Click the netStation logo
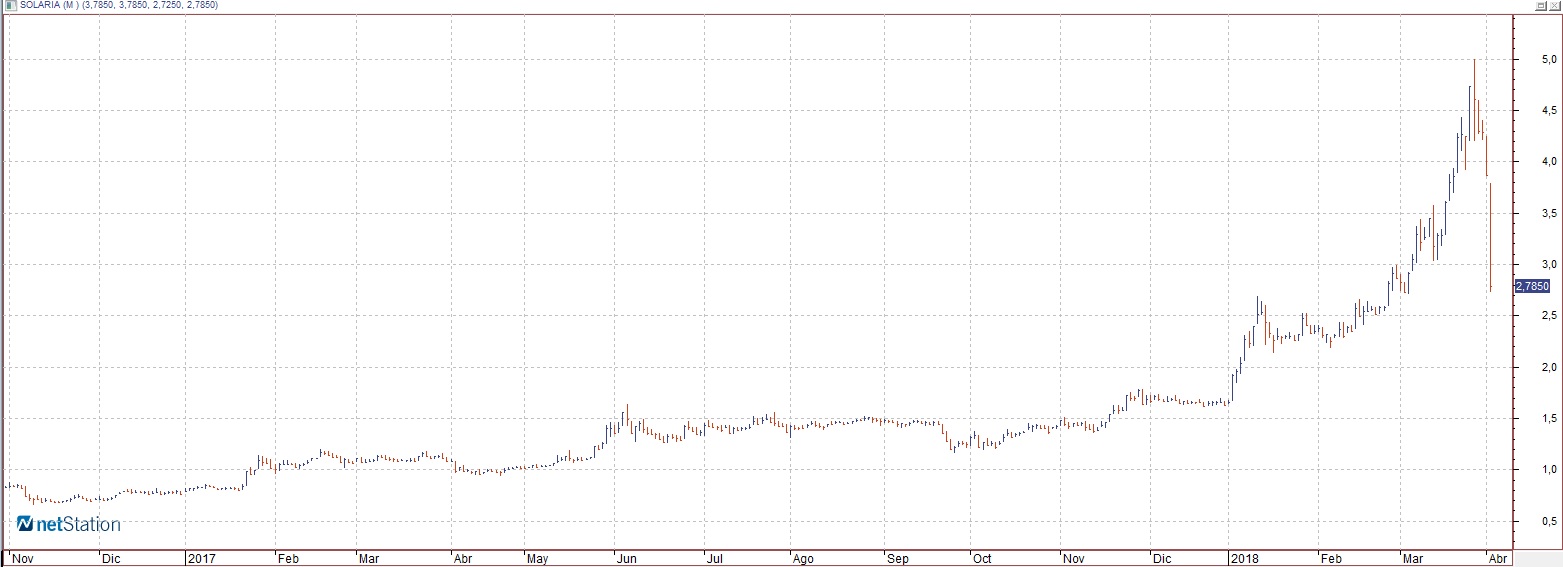Screen dimensions: 1563x567 tap(69, 524)
